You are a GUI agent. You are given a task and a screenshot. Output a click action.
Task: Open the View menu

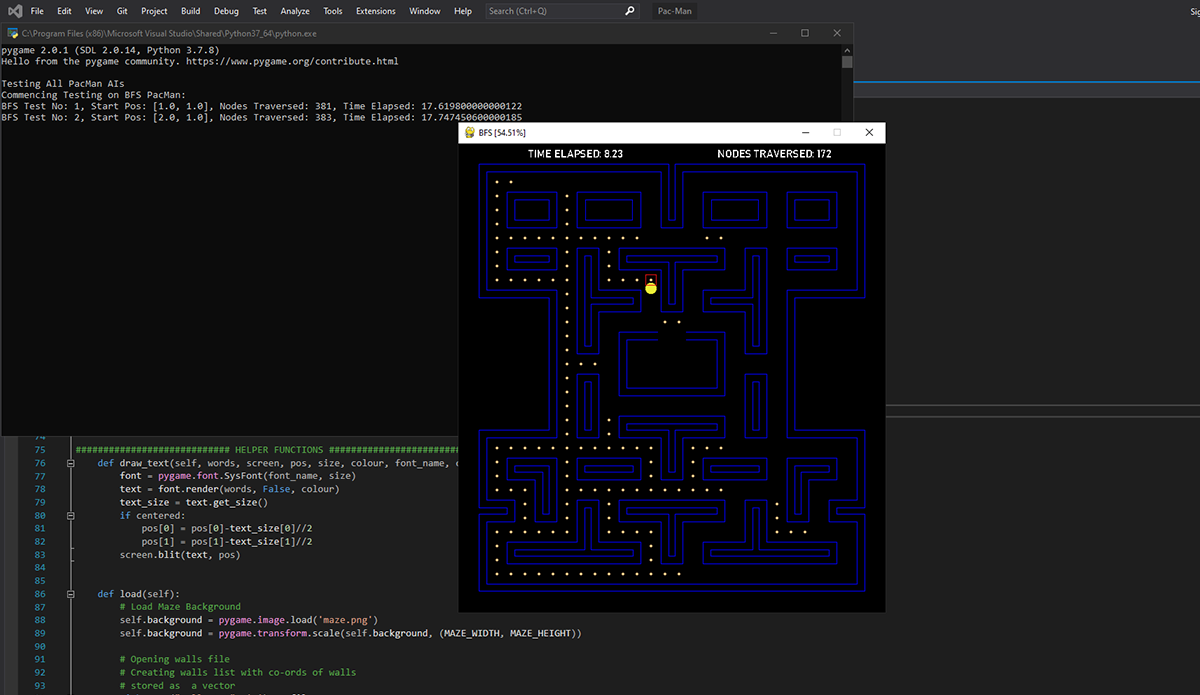point(94,11)
